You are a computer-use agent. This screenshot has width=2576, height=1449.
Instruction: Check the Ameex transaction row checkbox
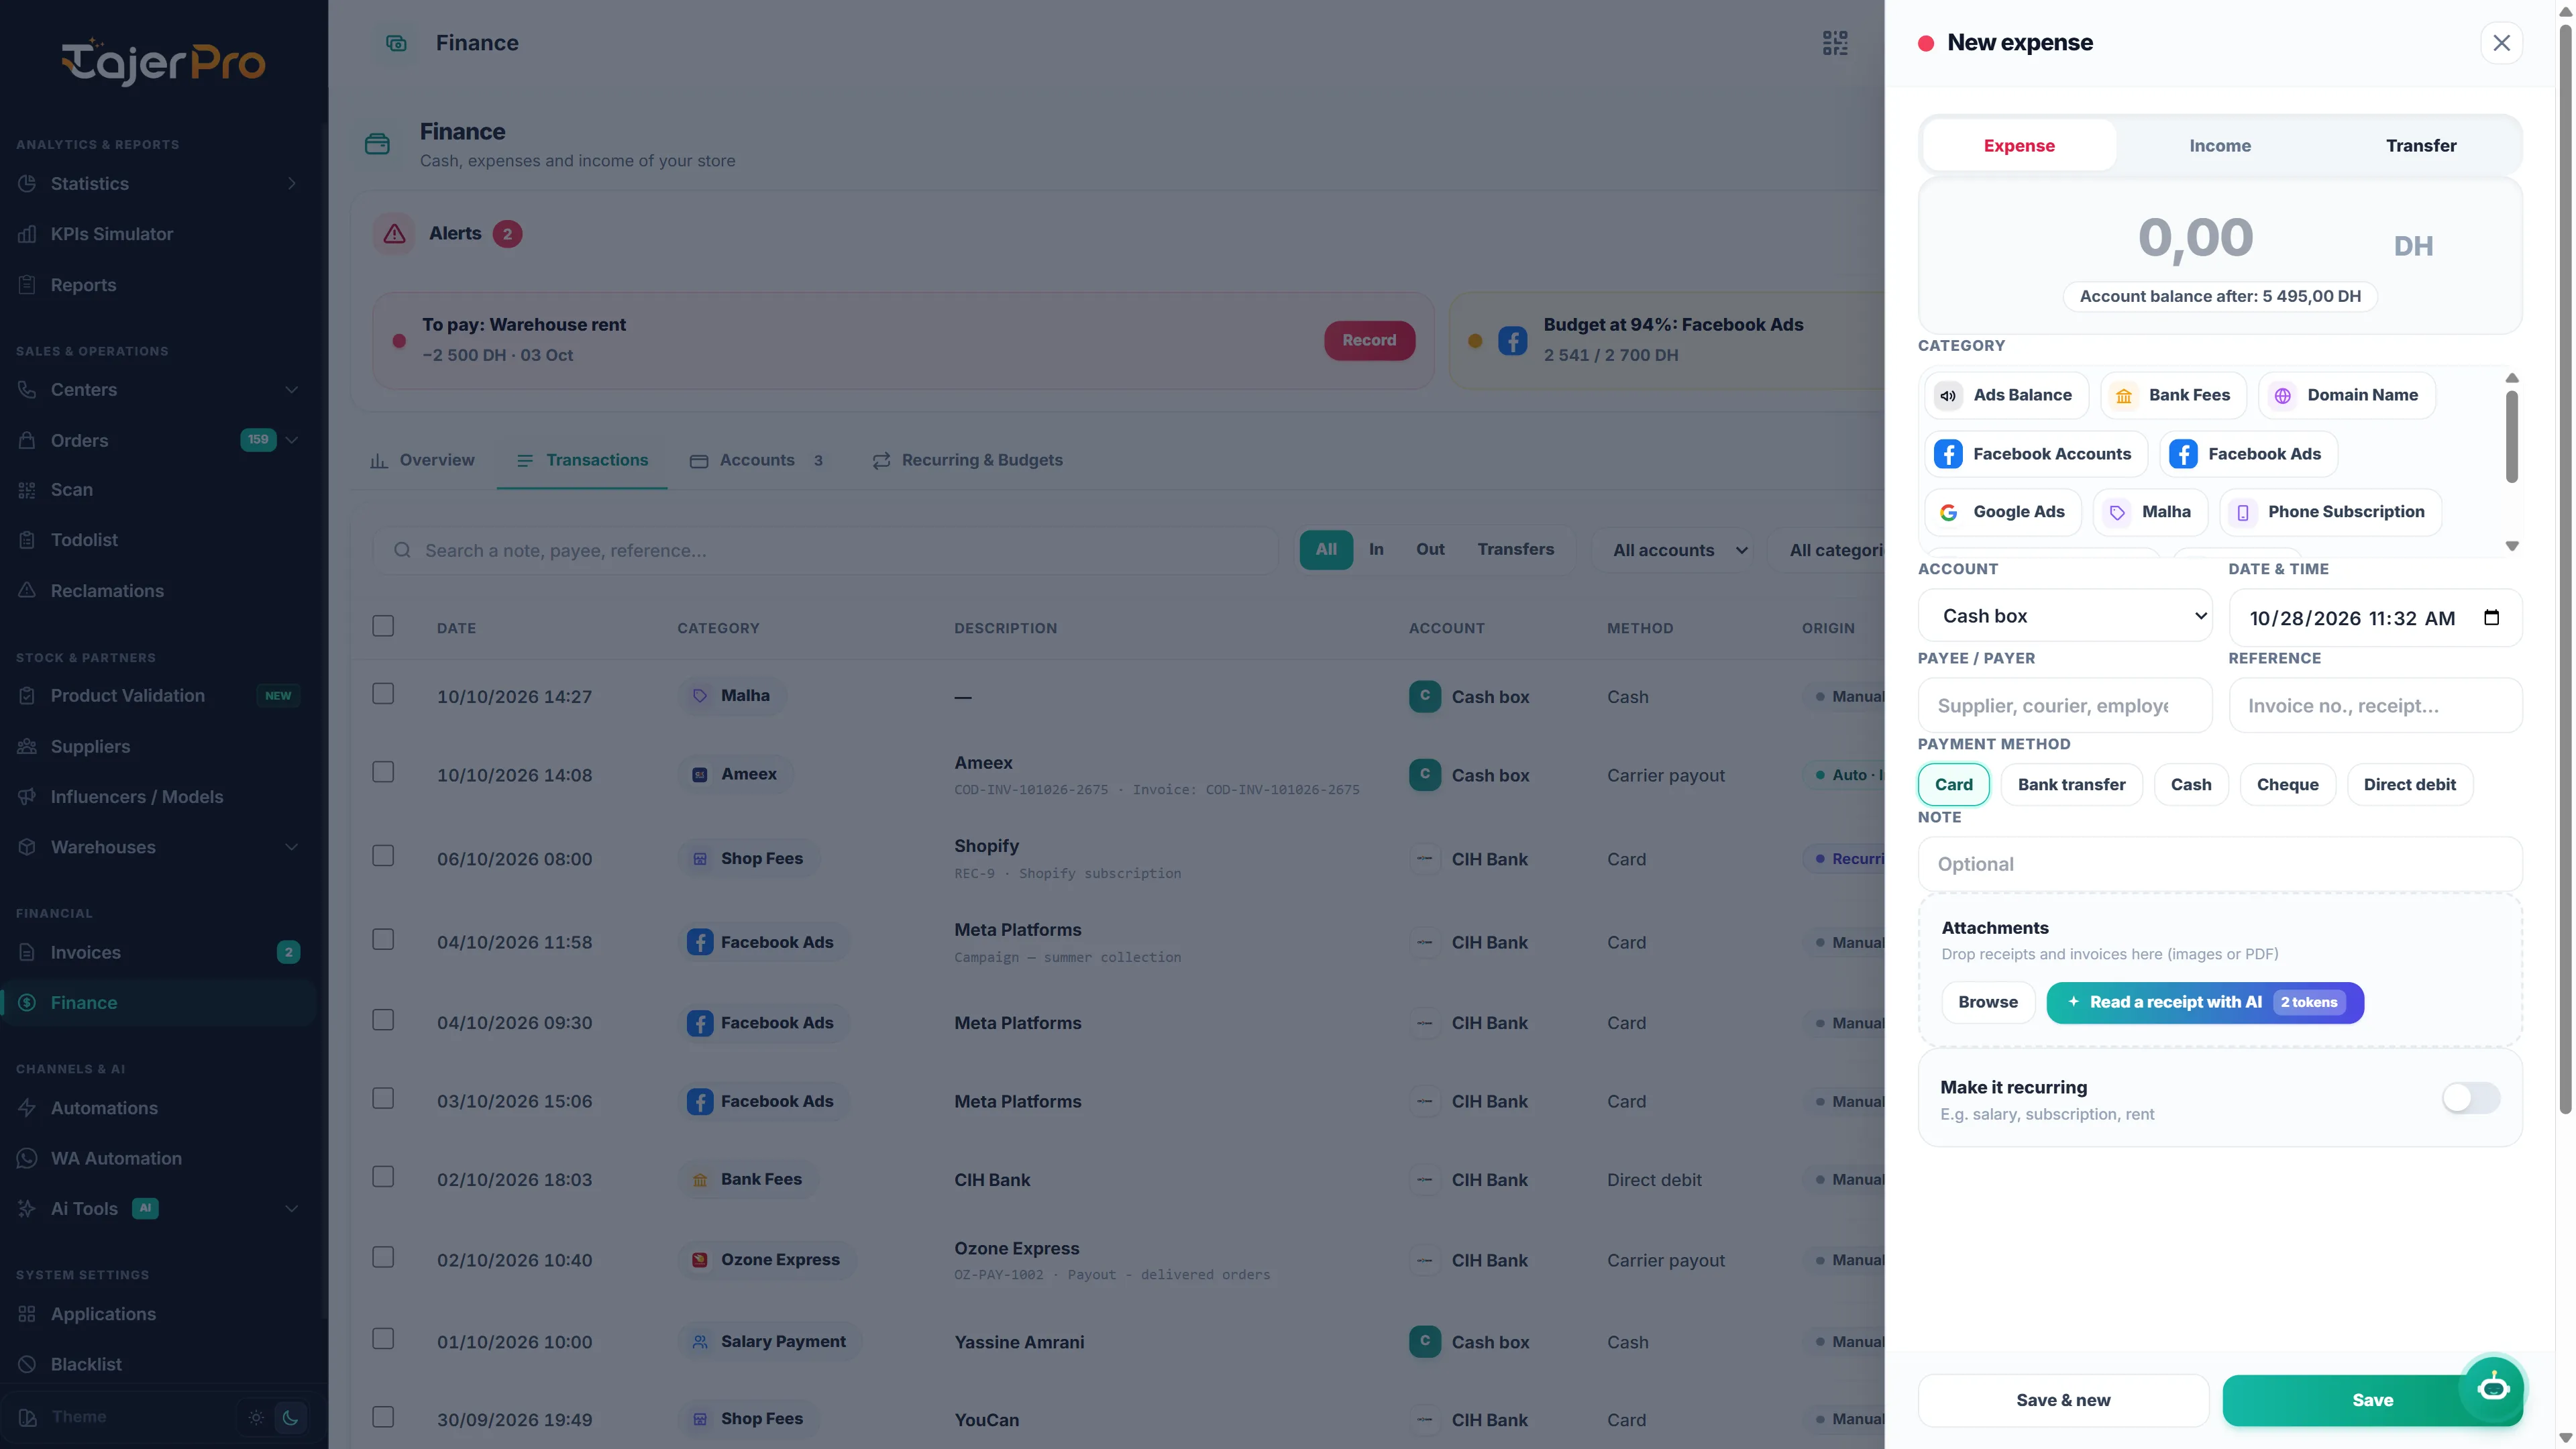point(383,772)
